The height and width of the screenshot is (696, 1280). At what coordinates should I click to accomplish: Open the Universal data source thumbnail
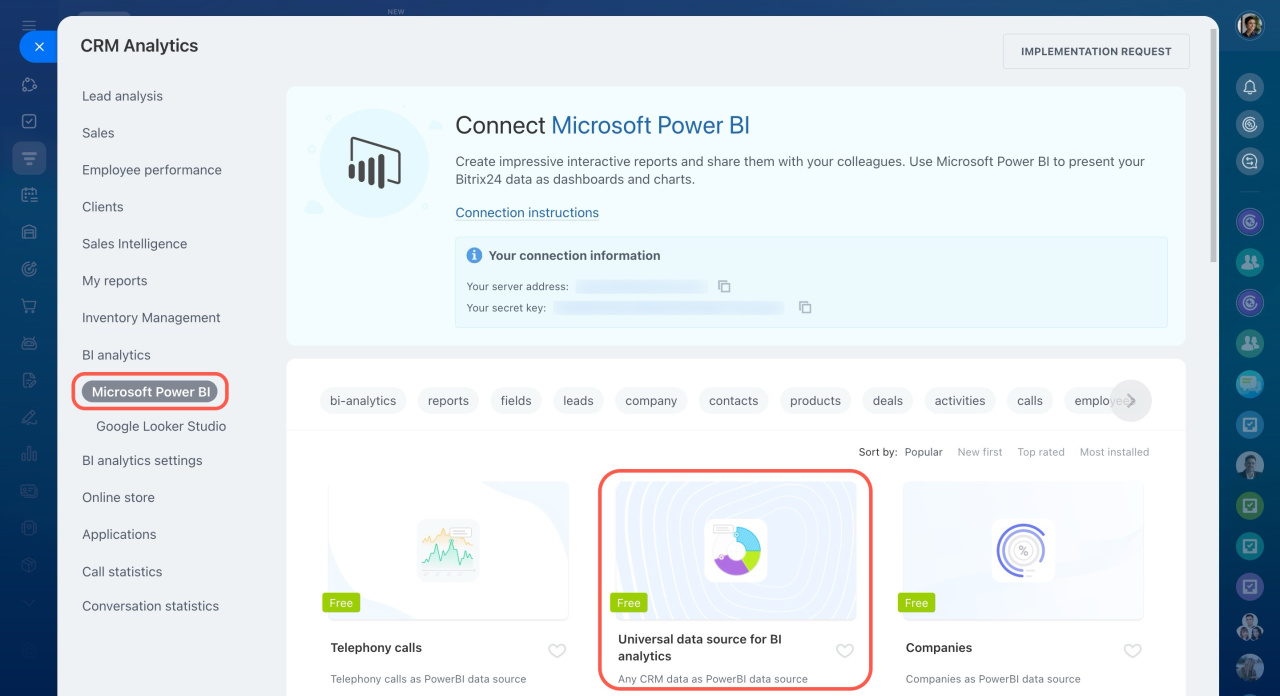(x=736, y=550)
